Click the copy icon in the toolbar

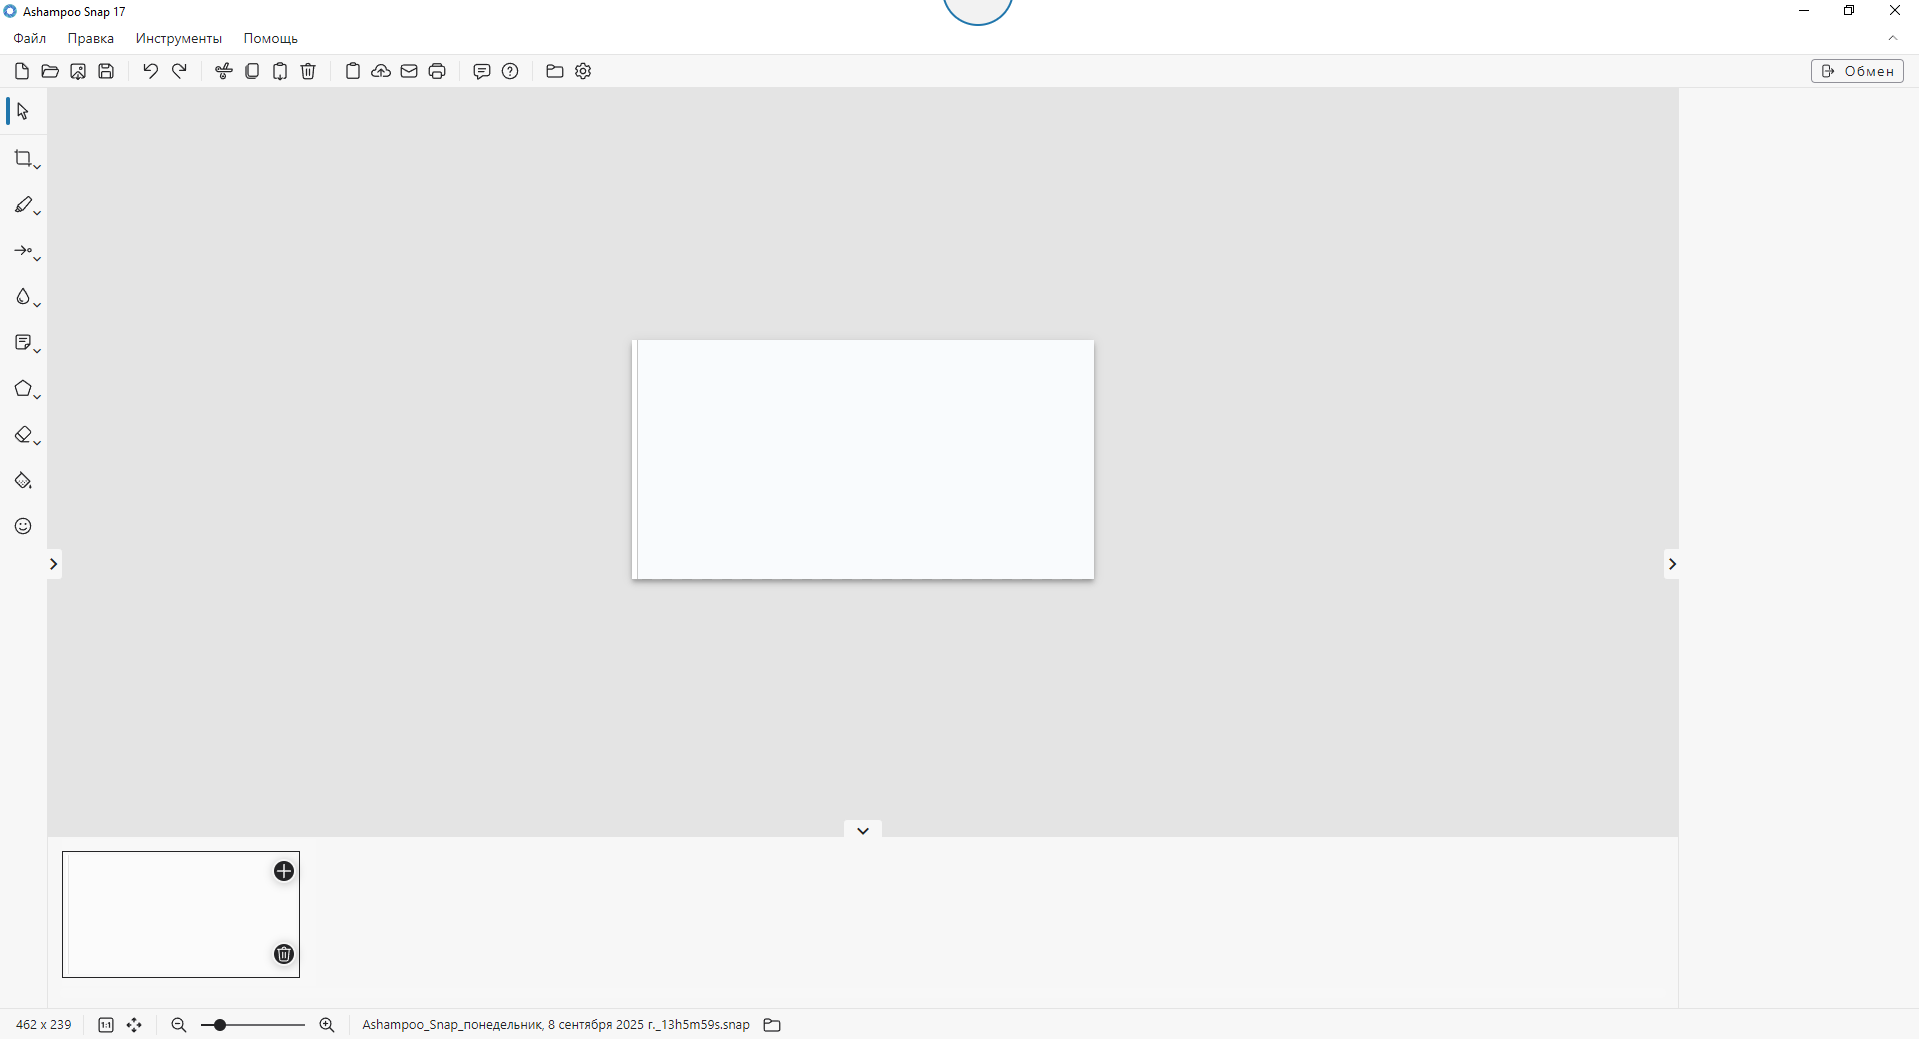coord(252,71)
